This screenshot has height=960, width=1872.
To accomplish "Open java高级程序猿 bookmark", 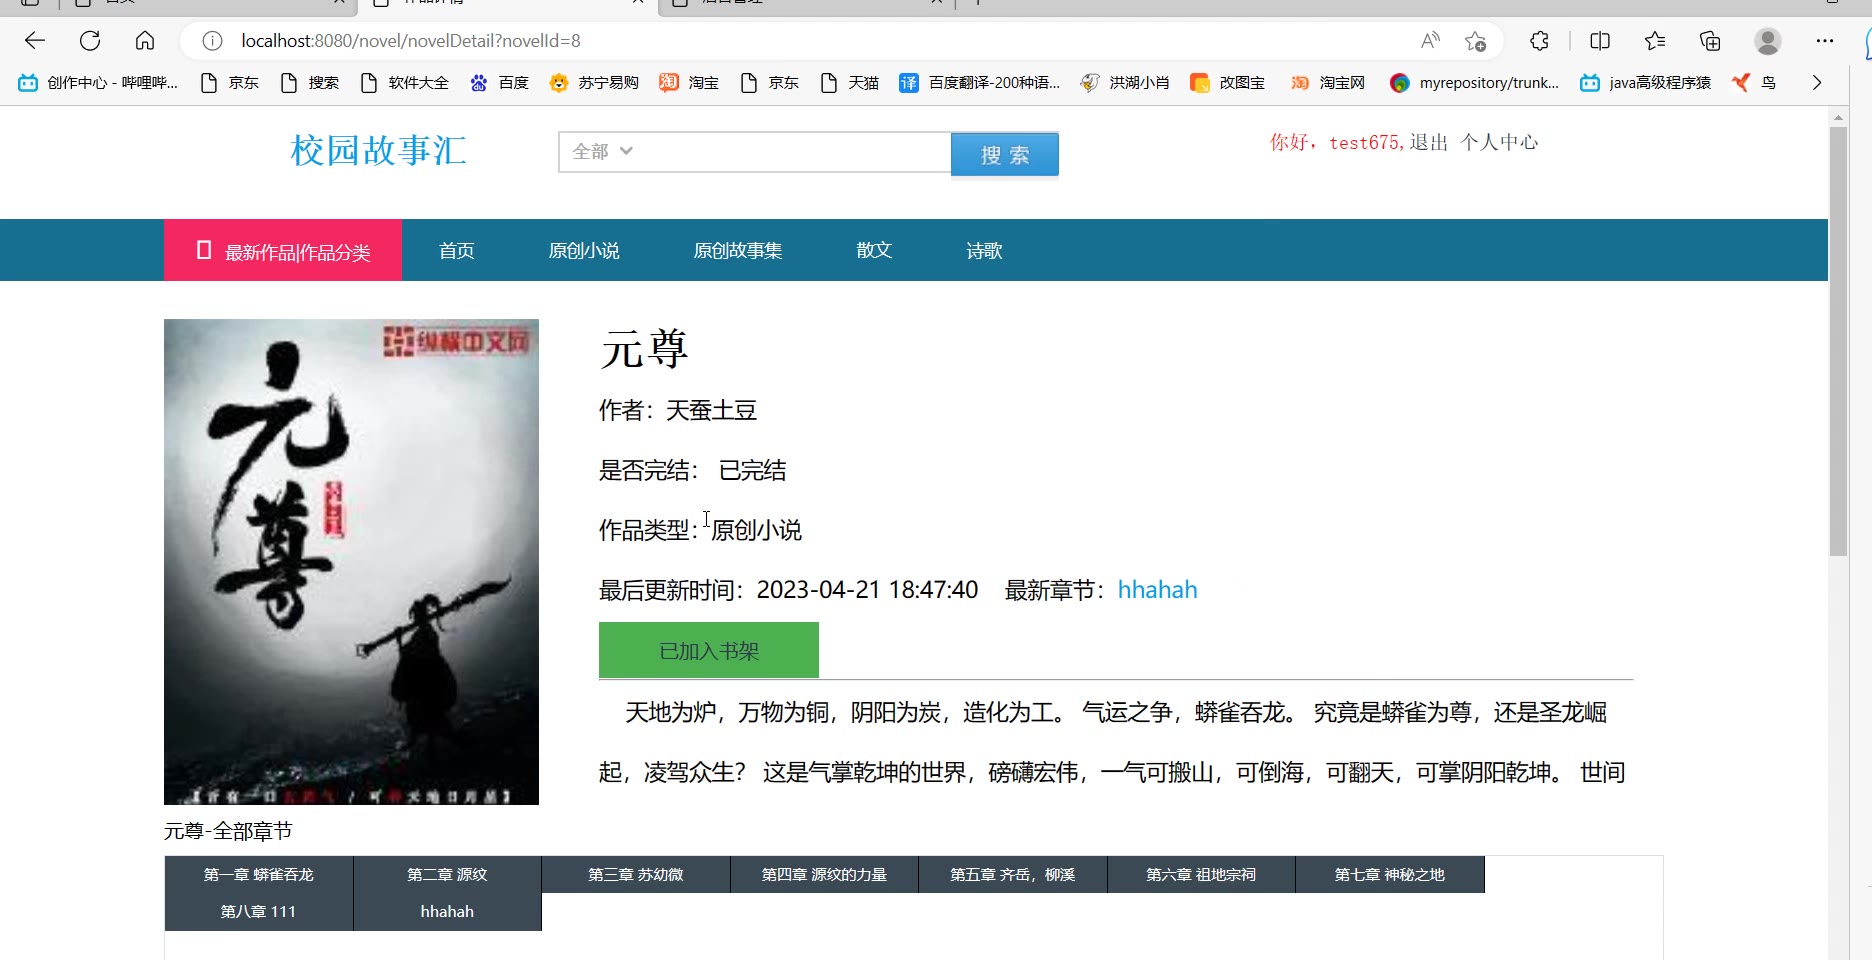I will click(x=1646, y=83).
